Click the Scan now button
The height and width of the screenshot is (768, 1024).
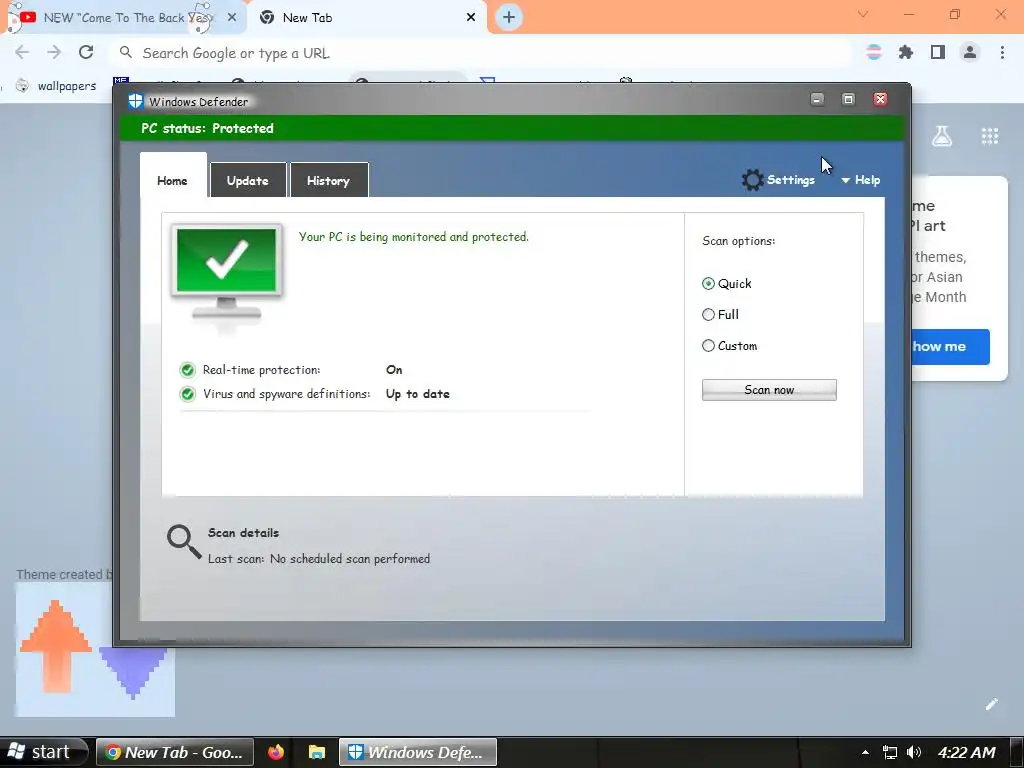coord(769,390)
